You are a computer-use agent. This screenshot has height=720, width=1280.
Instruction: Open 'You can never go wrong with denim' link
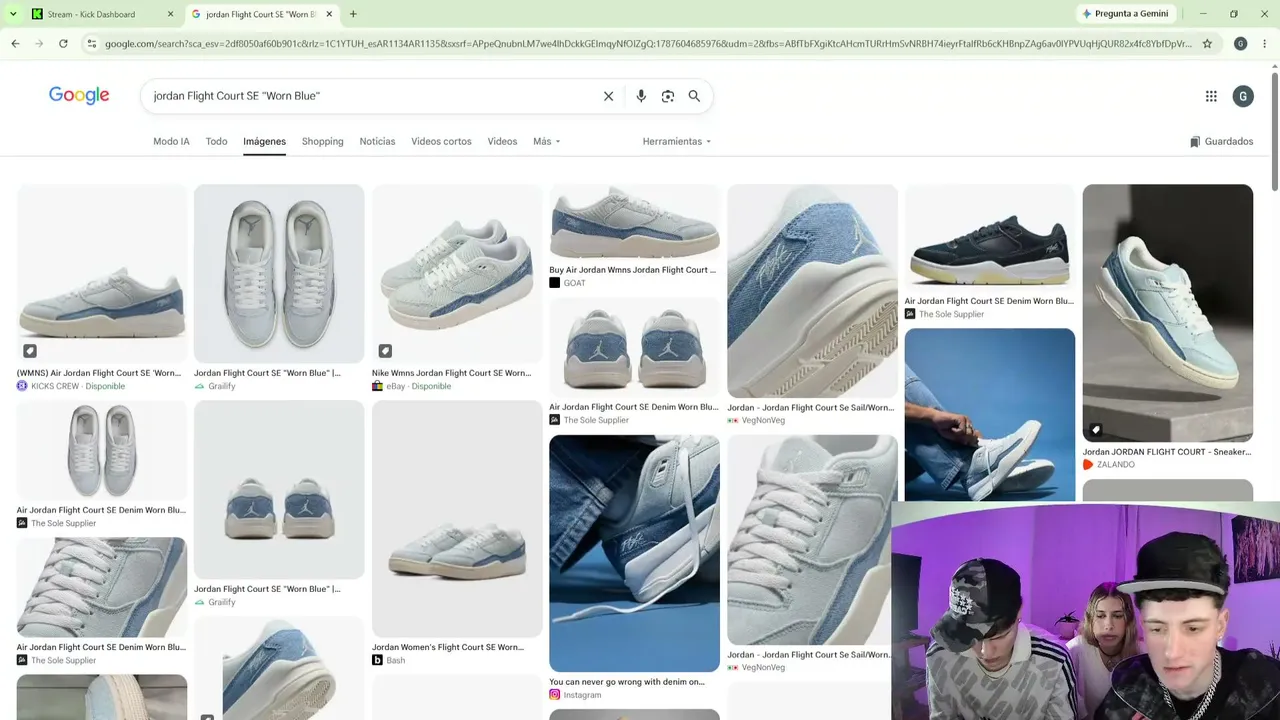pyautogui.click(x=627, y=682)
